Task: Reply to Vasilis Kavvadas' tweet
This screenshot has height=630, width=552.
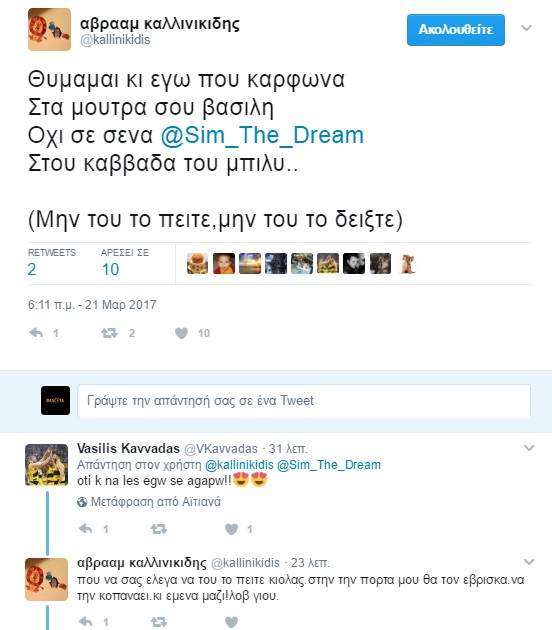Action: (85, 529)
